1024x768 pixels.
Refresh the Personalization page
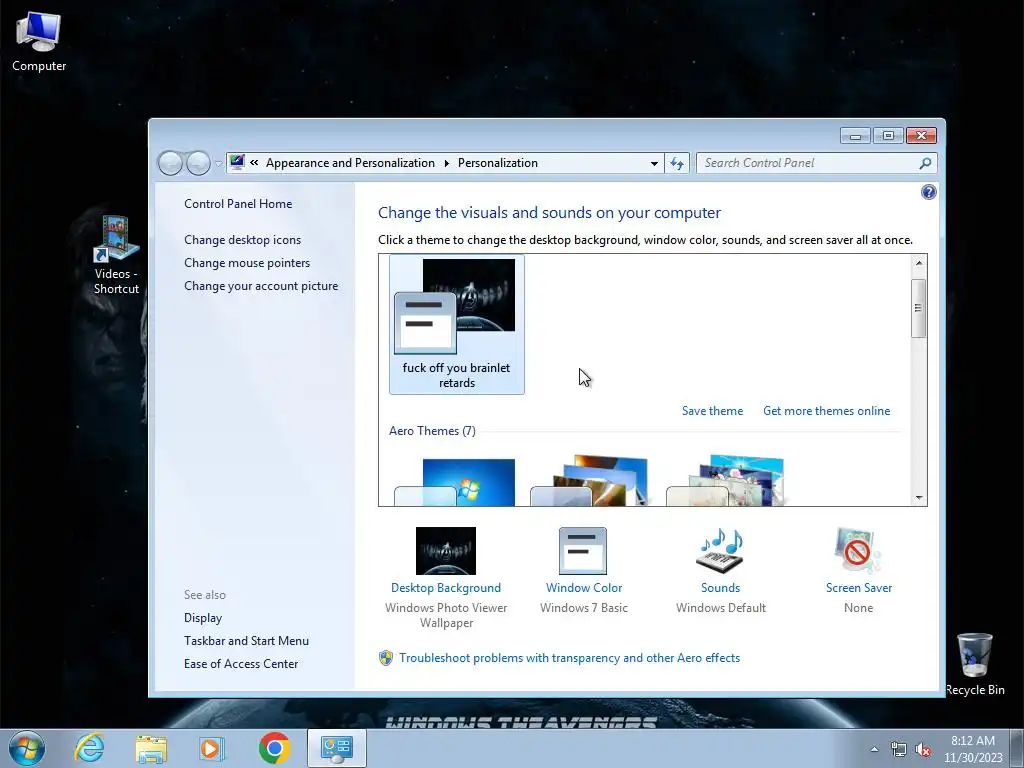coord(677,163)
